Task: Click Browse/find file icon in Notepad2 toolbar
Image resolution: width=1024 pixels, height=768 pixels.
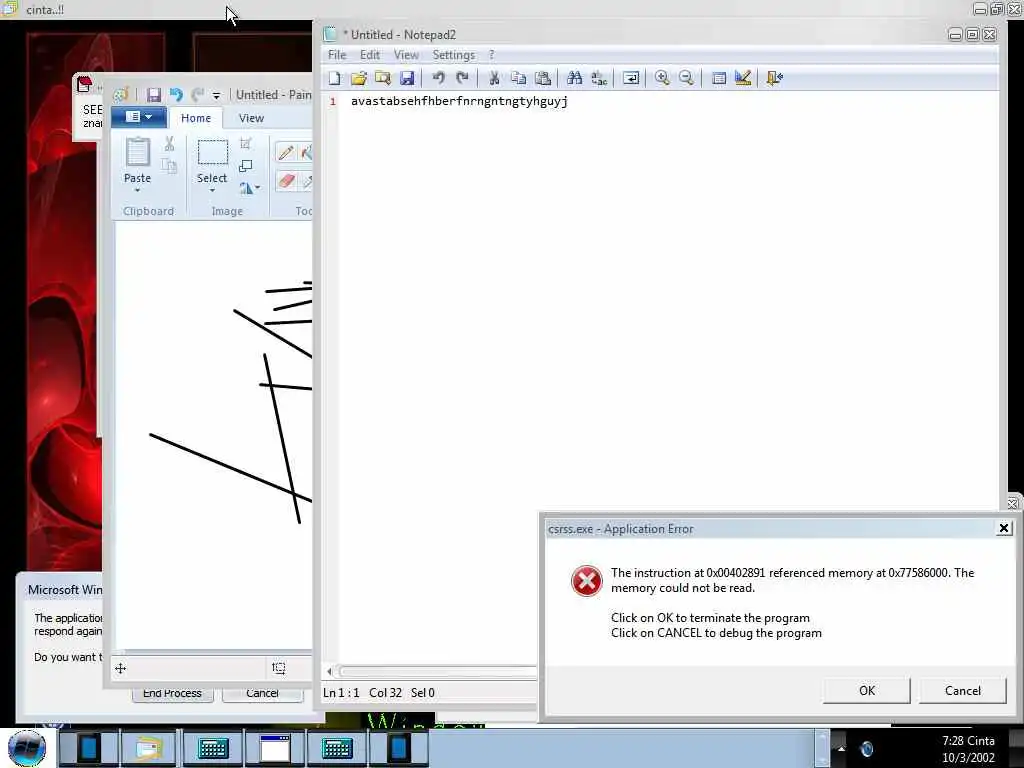Action: pyautogui.click(x=383, y=78)
